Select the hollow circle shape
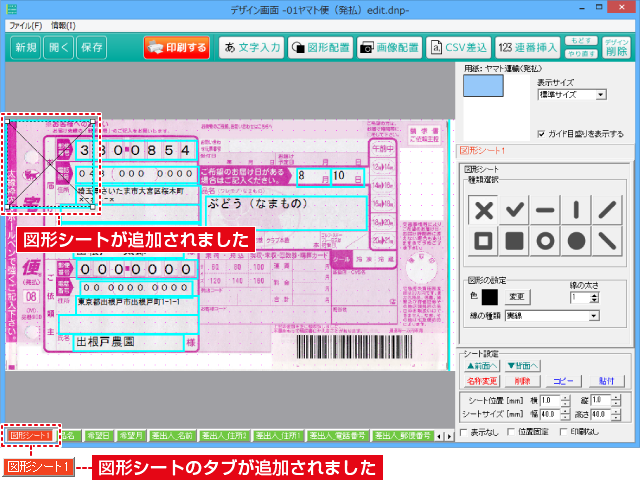 click(545, 241)
